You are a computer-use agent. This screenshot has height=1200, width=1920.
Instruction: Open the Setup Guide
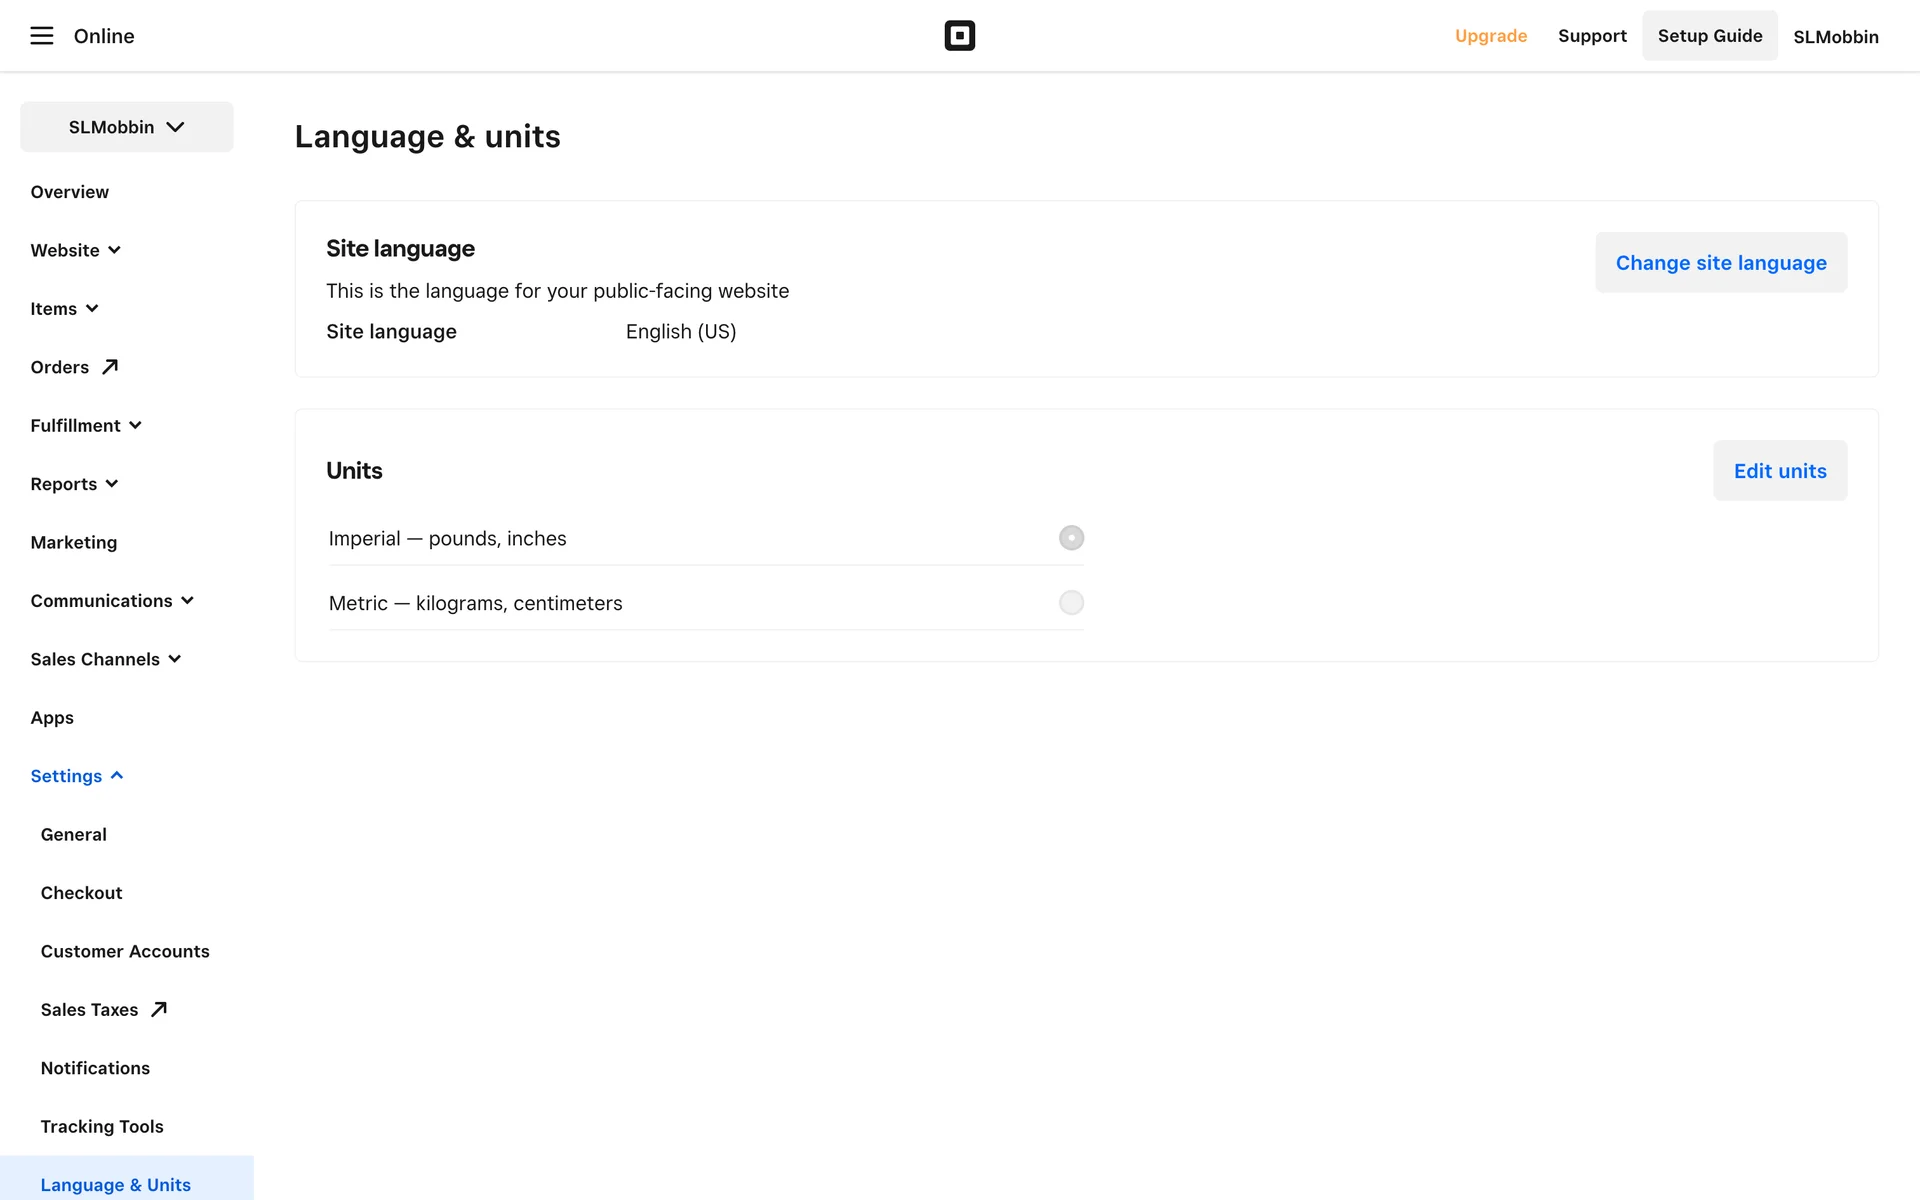[x=1709, y=36]
